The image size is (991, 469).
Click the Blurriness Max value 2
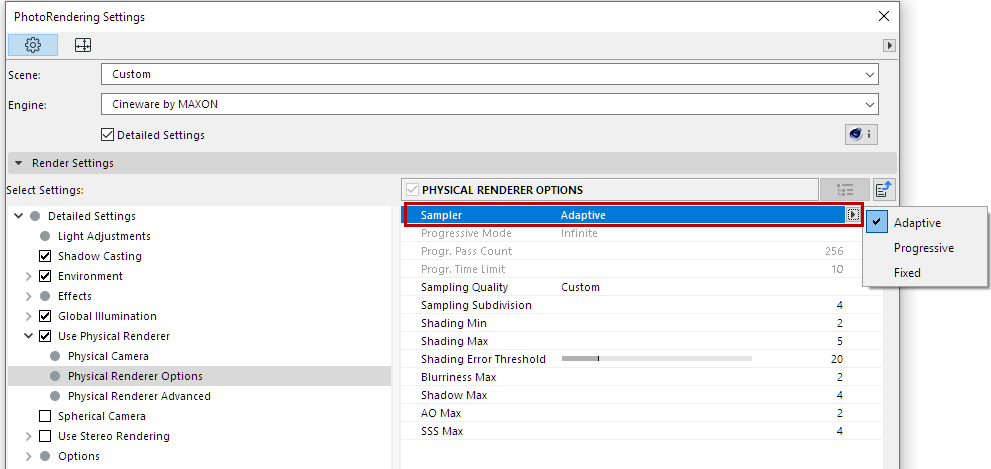point(840,377)
